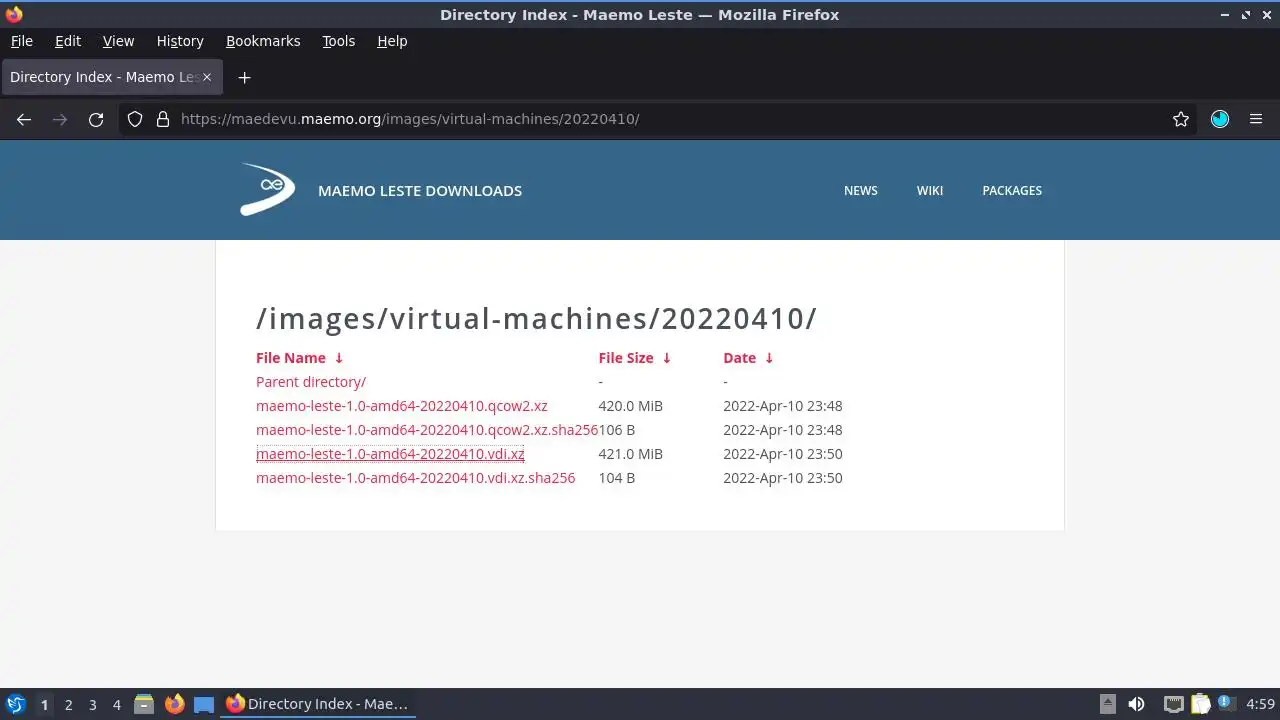Screen dimensions: 1280x720
Task: Open the NEWS navigation link
Action: point(861,190)
